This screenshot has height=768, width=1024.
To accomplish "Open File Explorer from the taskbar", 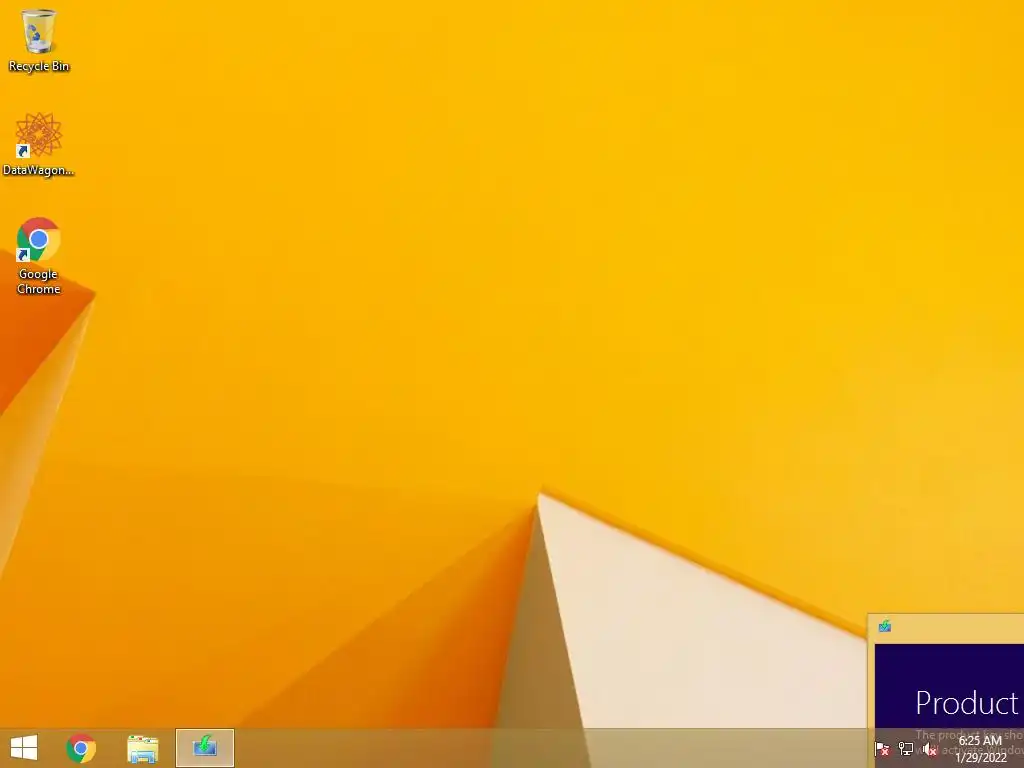I will click(142, 748).
